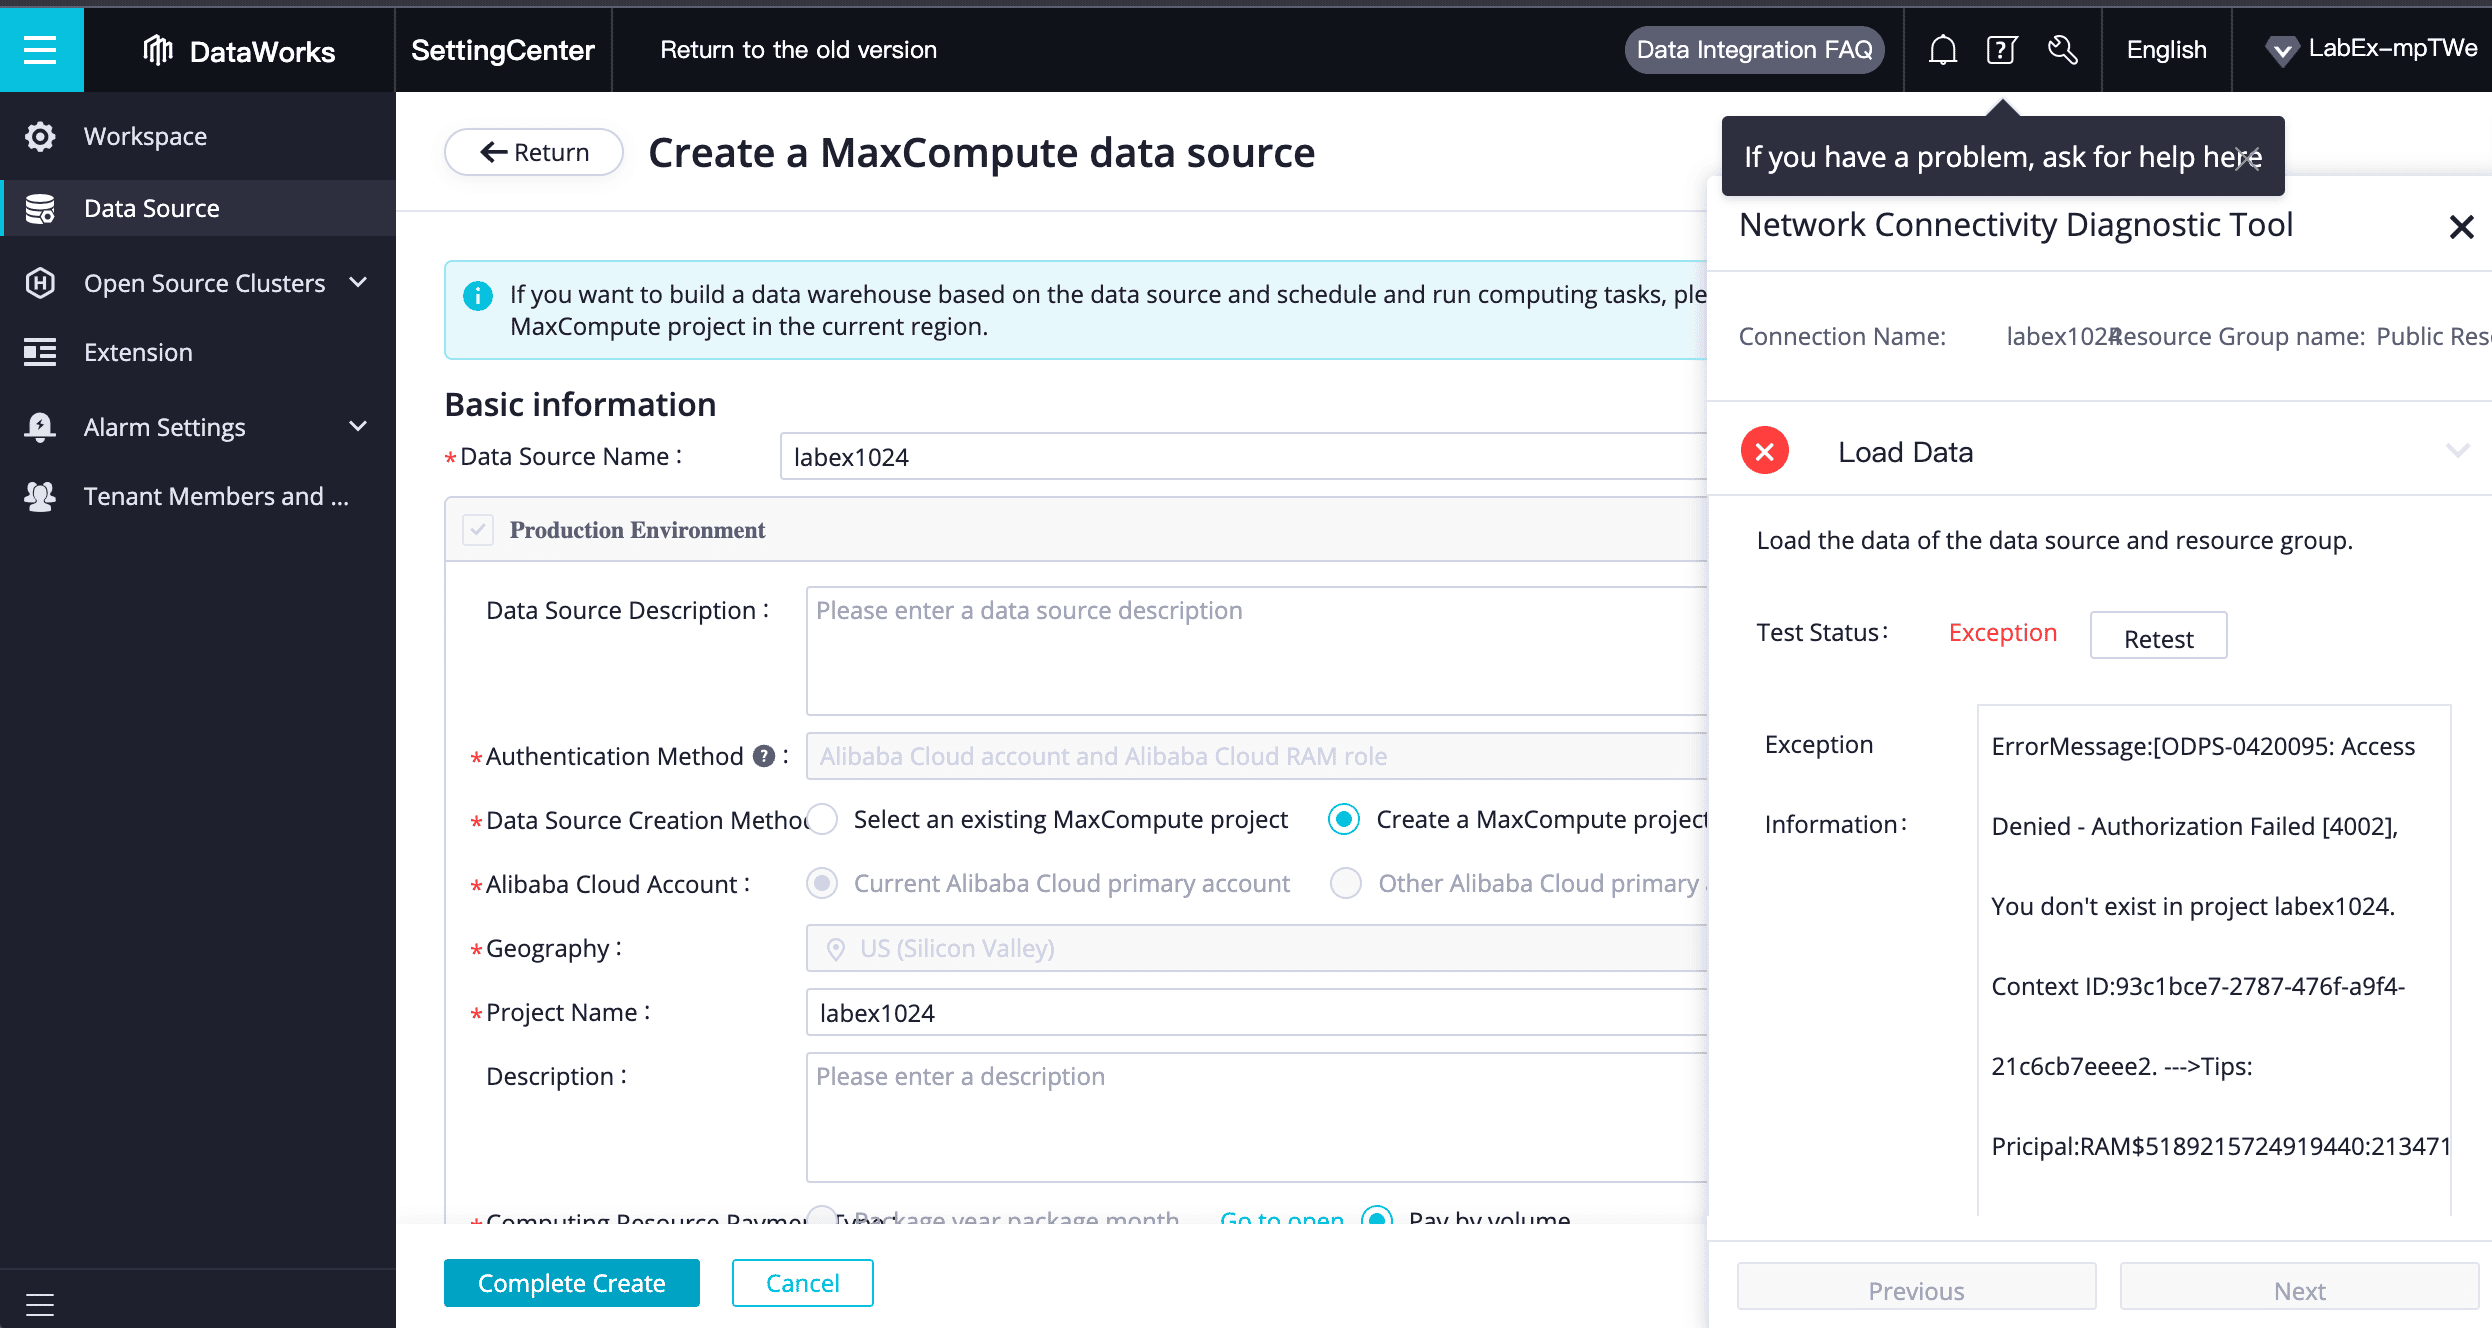
Task: Open the Data Integration FAQ link
Action: (x=1755, y=50)
